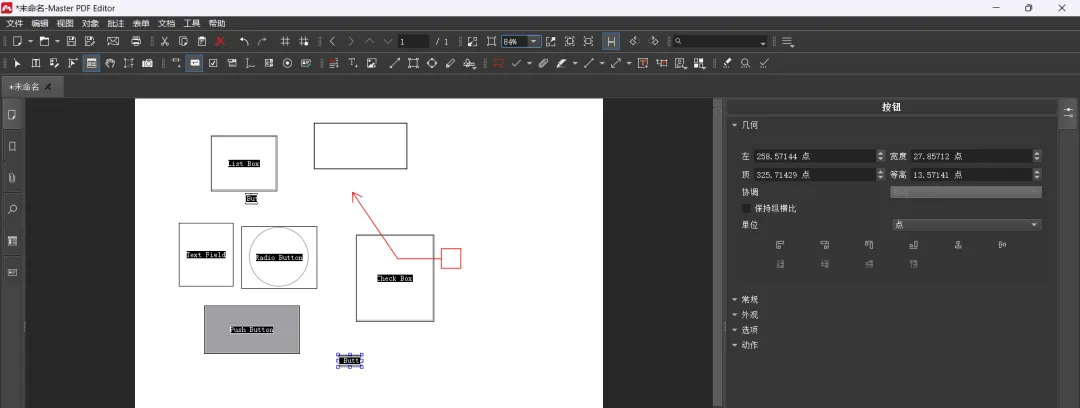Toggle the grid display icon
This screenshot has width=1080, height=408.
tap(285, 41)
